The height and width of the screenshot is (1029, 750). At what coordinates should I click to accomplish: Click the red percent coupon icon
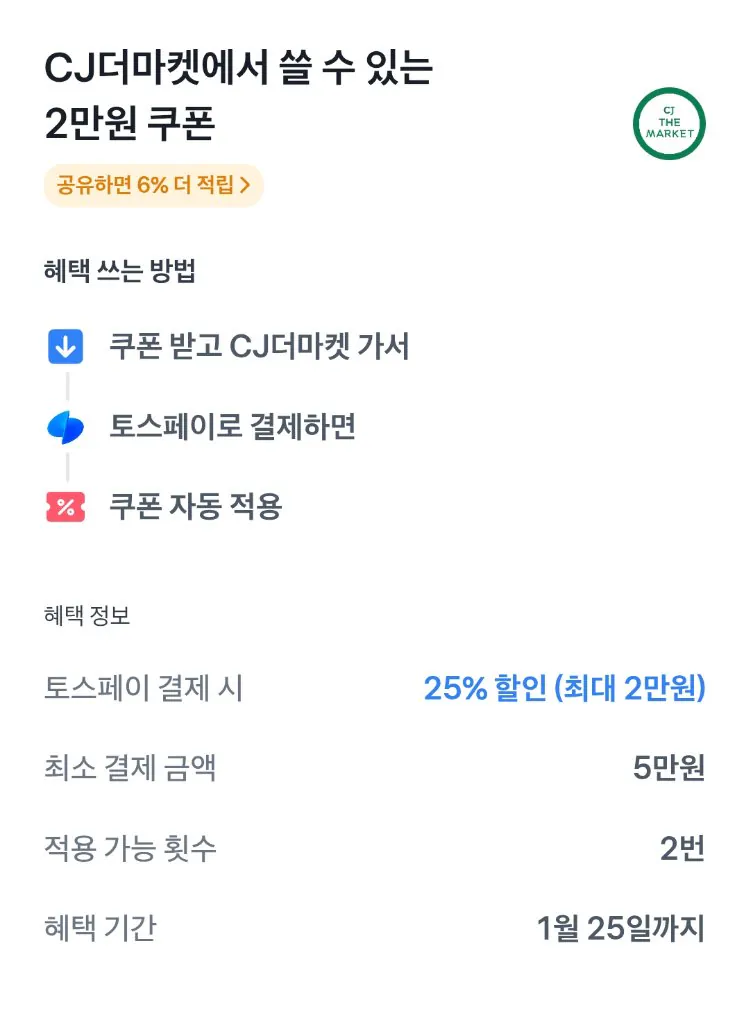point(66,507)
